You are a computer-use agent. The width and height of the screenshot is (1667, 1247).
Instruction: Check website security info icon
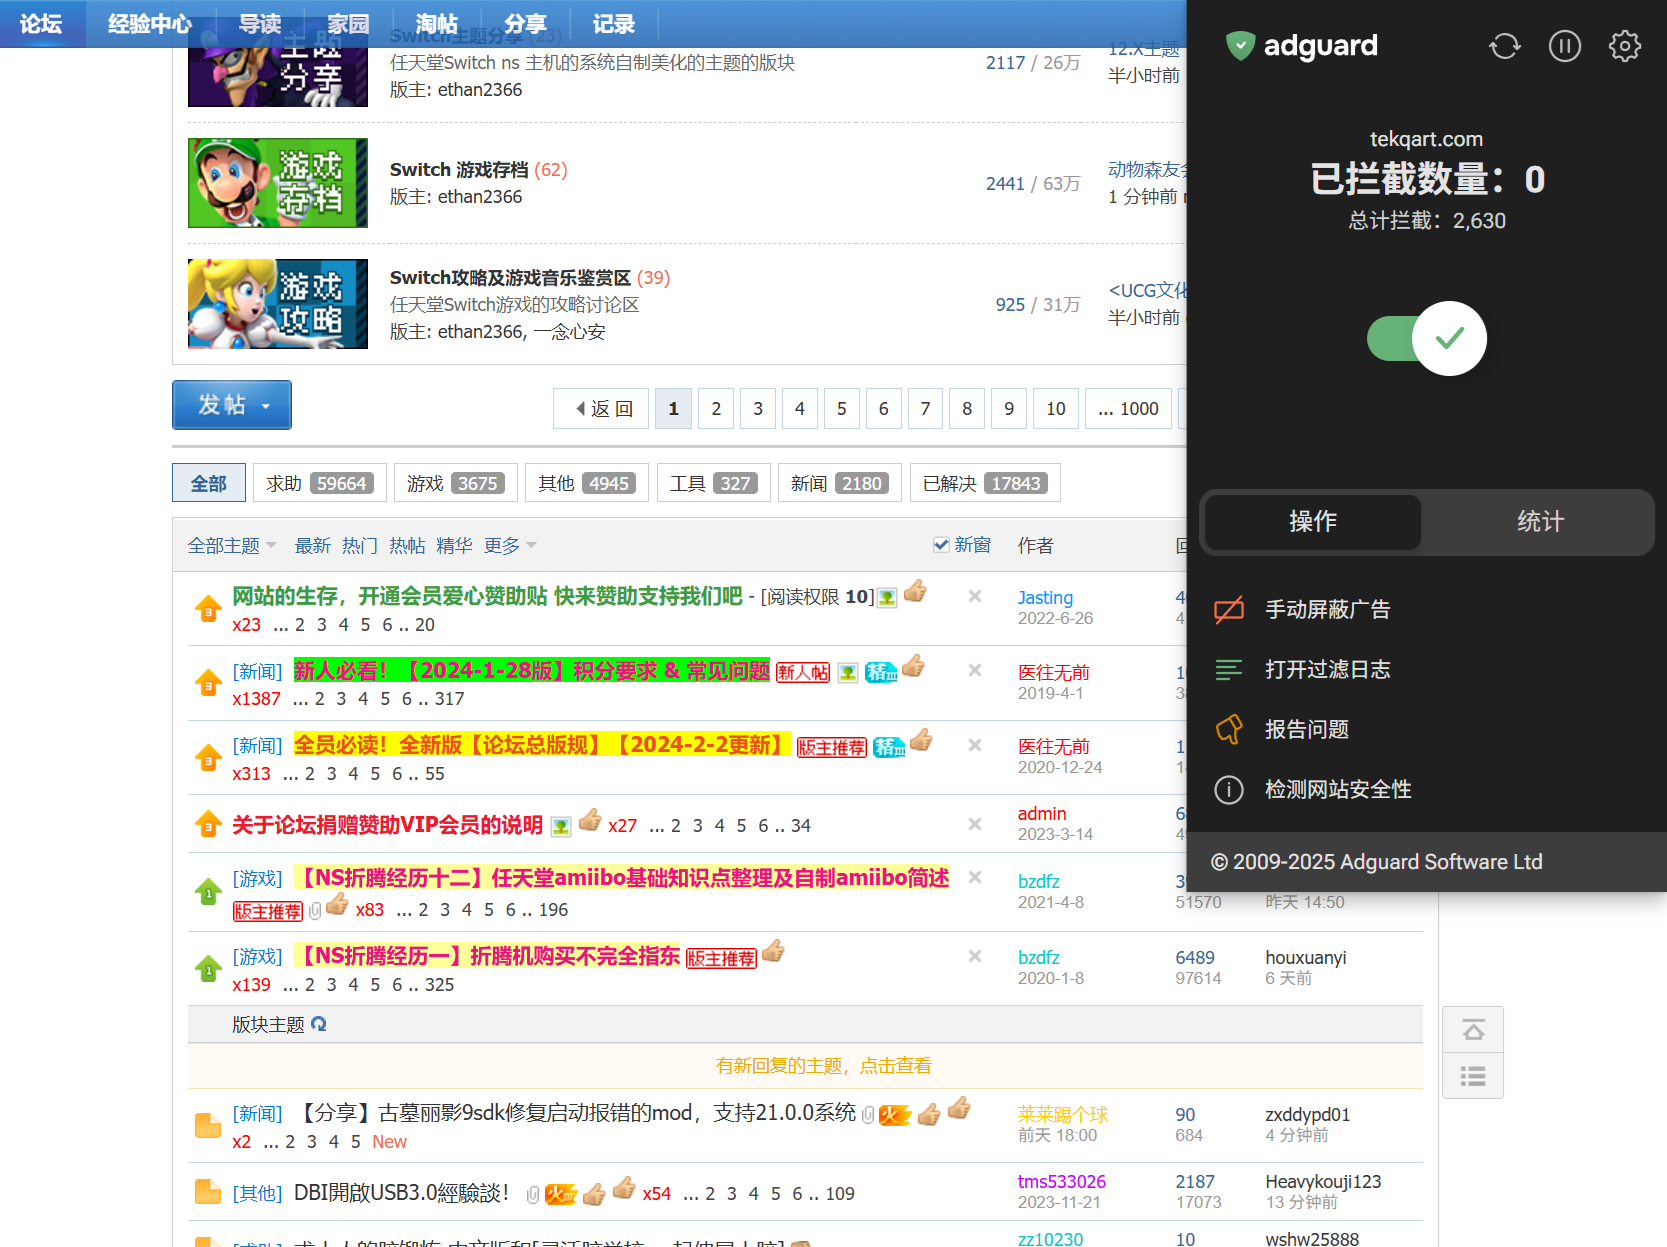1229,790
